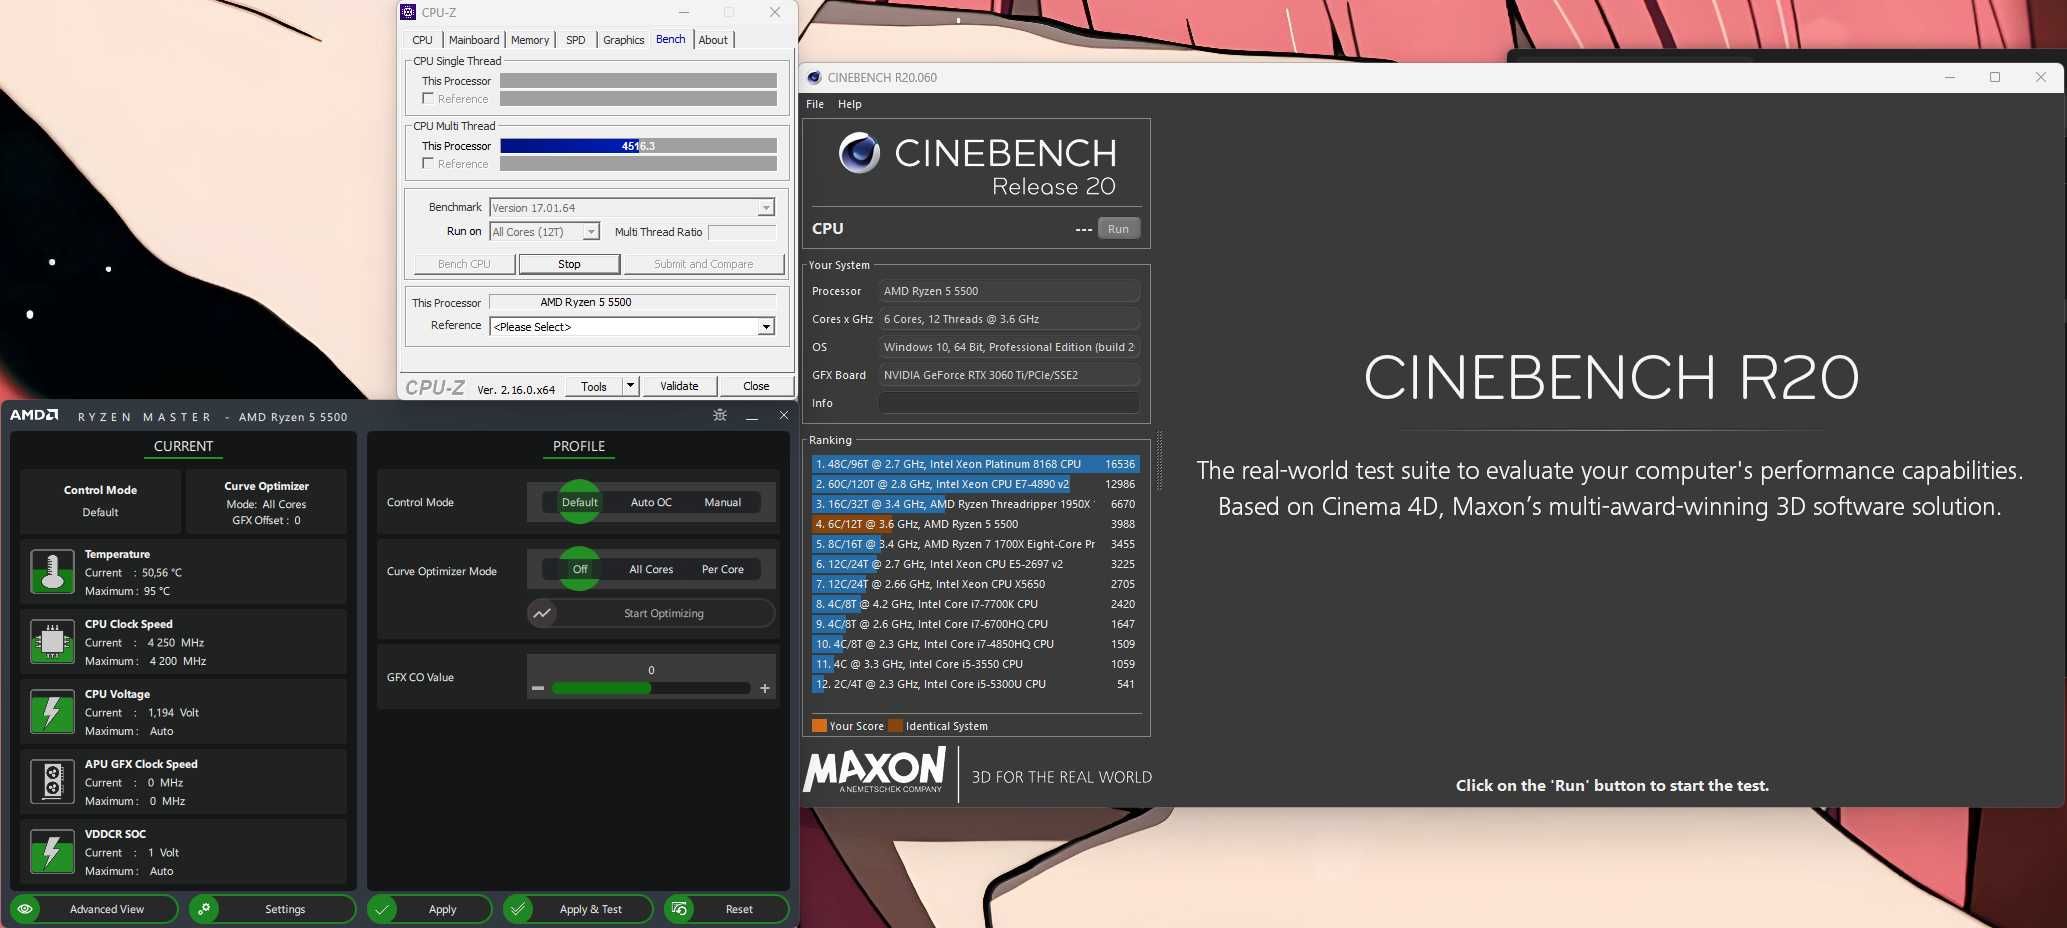Decrease GFX CO Value with minus icon
The height and width of the screenshot is (928, 2067).
[x=538, y=688]
